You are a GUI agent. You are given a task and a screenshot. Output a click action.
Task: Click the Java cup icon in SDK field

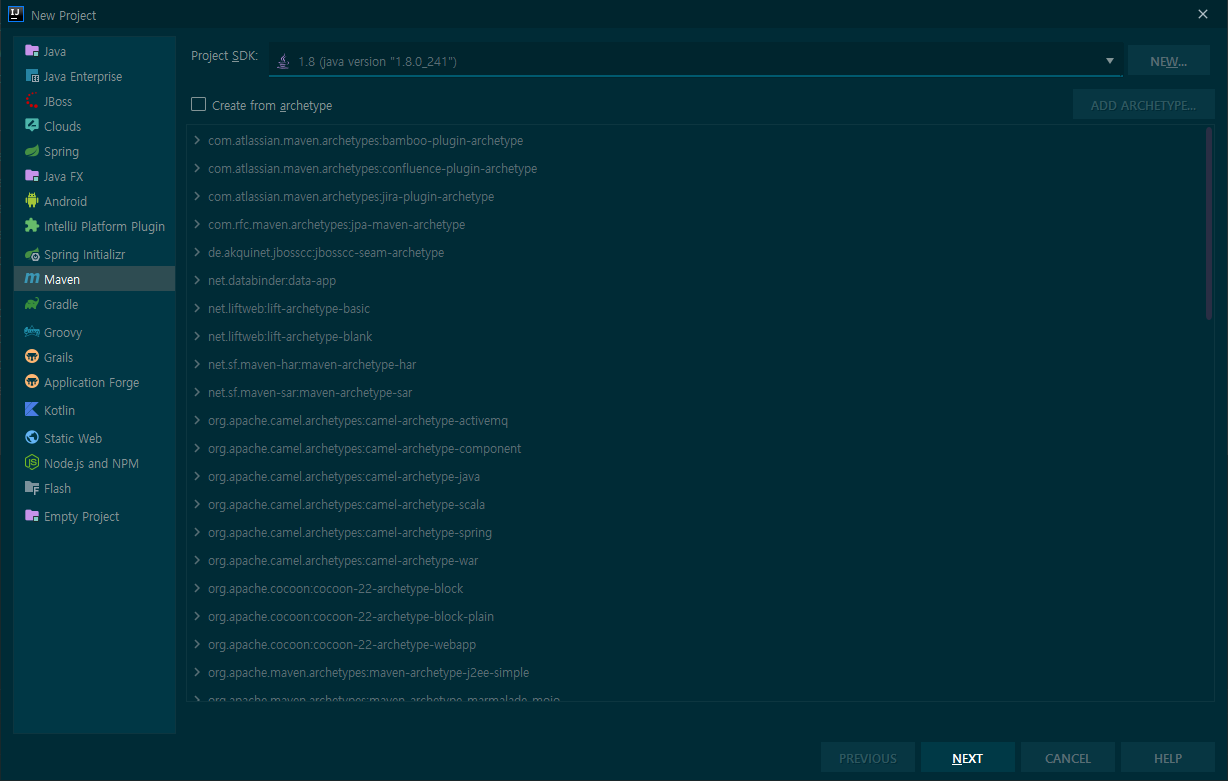284,61
